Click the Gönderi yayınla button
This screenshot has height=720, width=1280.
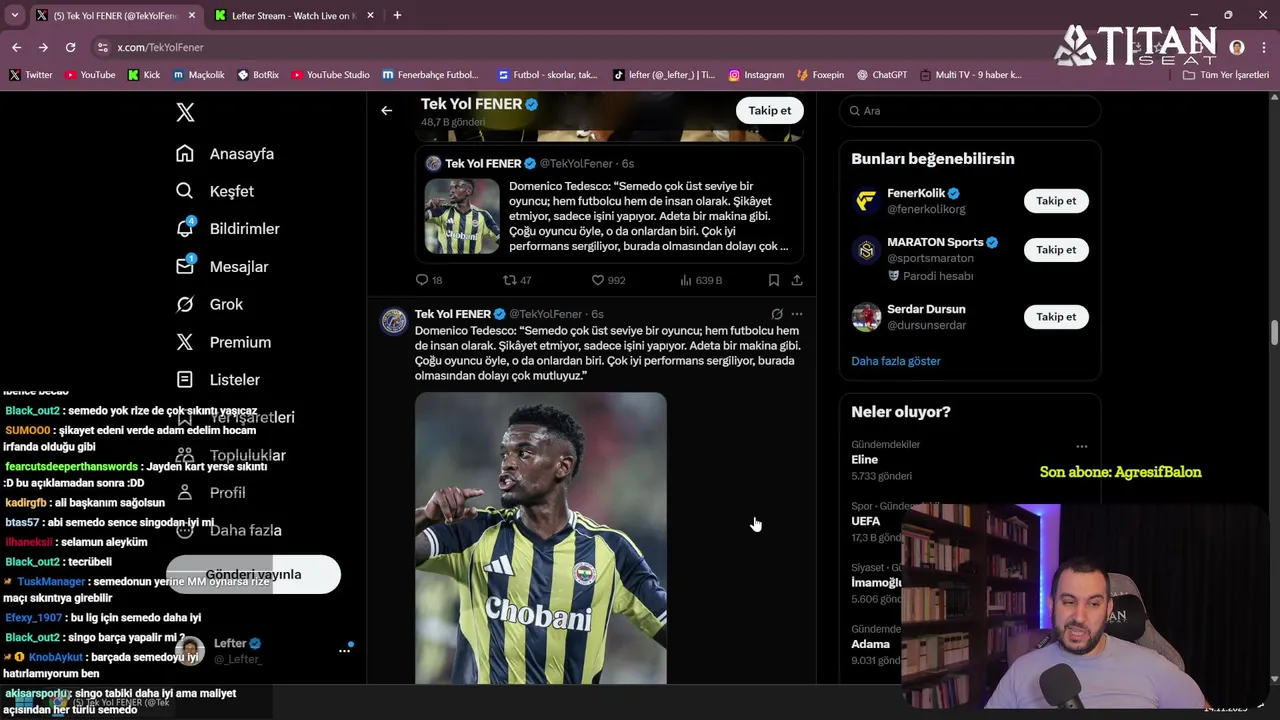(253, 575)
